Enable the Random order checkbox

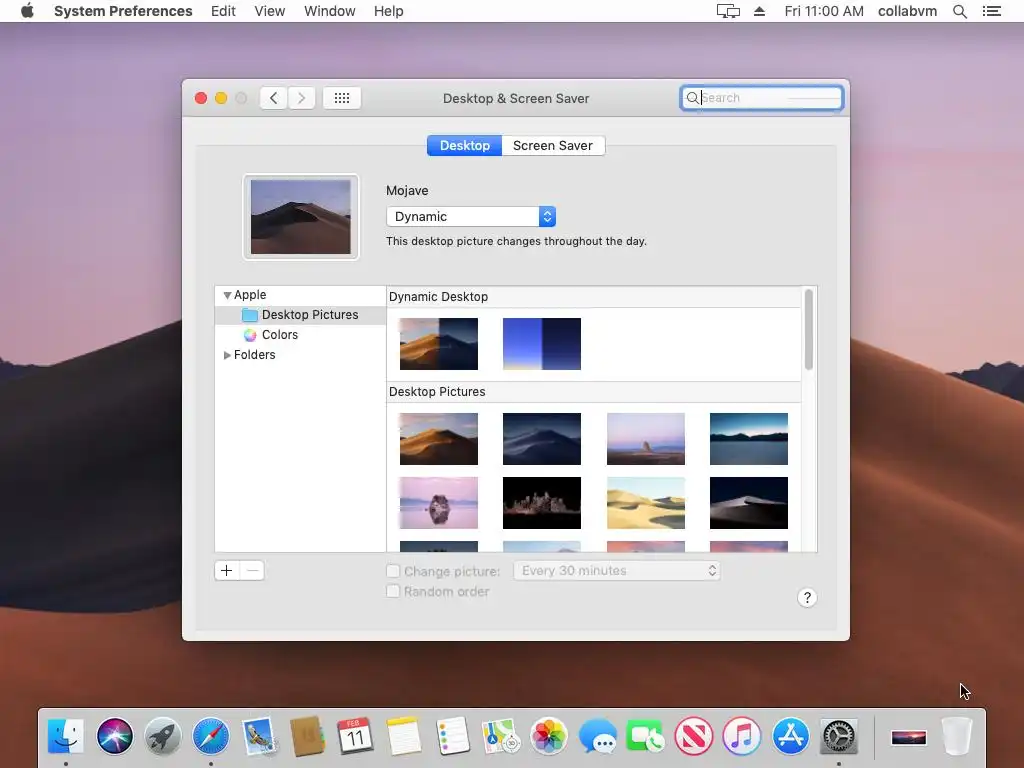(x=392, y=592)
